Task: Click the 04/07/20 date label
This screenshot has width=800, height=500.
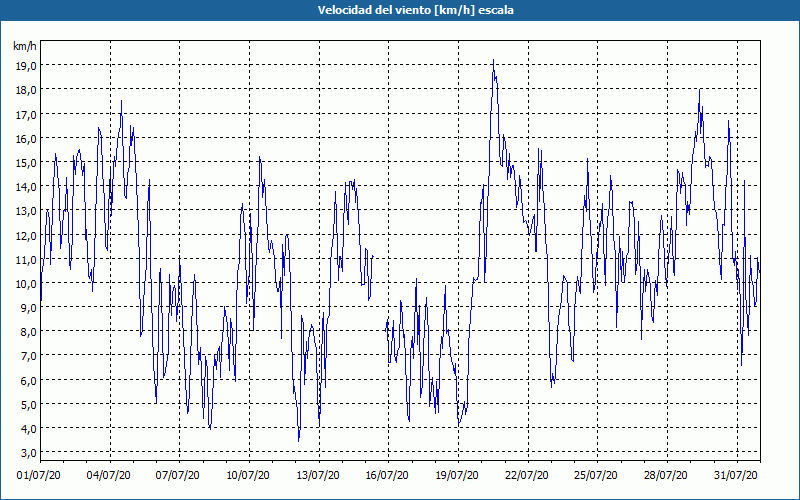Action: 109,476
